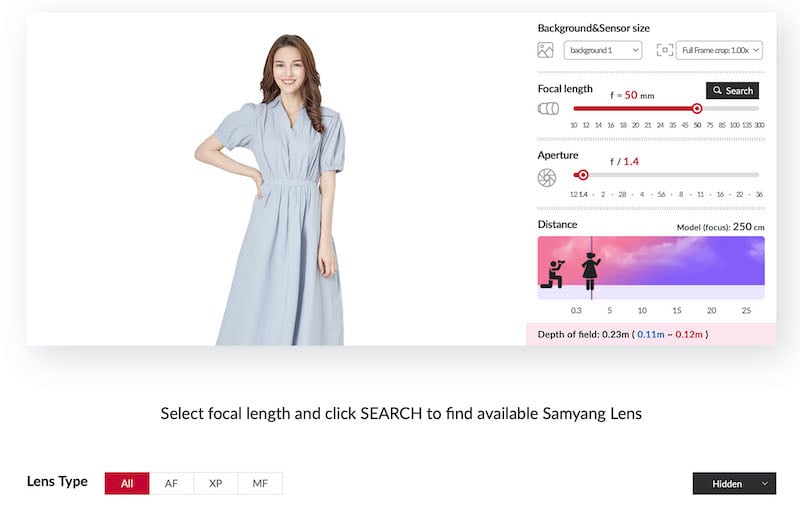Click the background image icon

point(545,50)
